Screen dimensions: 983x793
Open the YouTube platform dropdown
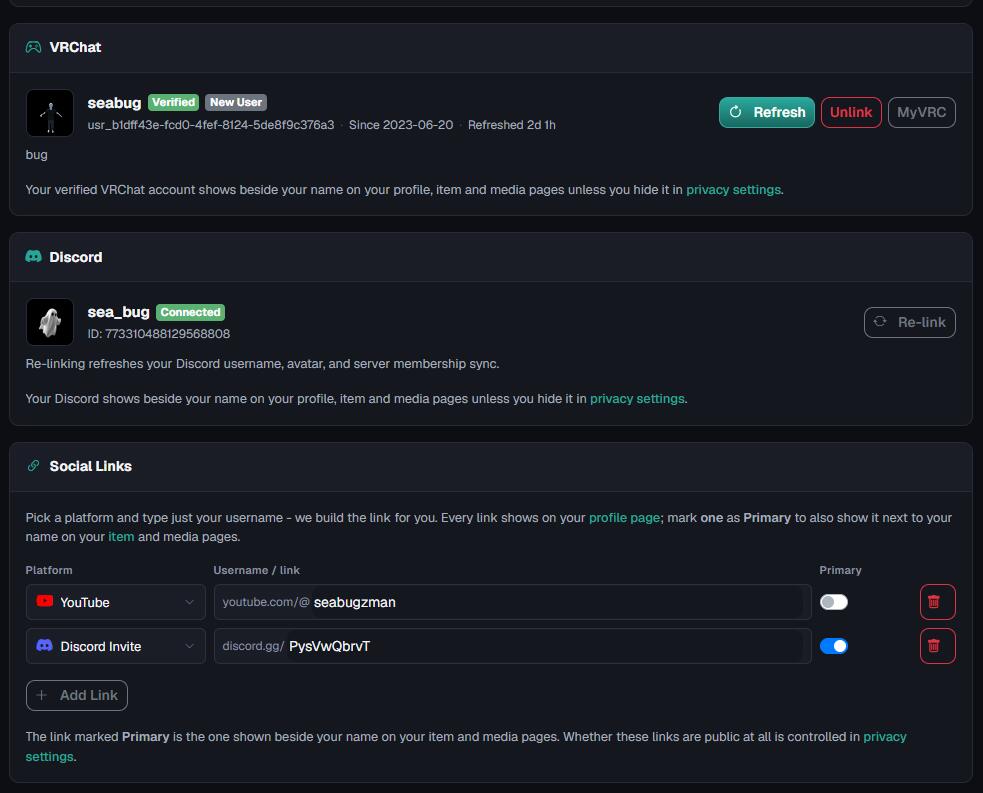click(x=115, y=602)
